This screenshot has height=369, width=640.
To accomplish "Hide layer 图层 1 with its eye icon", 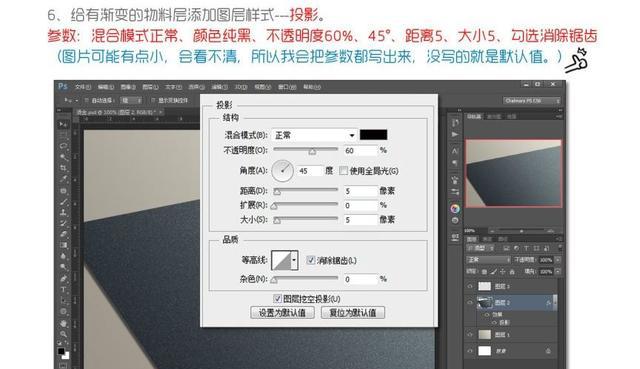I will (x=470, y=335).
